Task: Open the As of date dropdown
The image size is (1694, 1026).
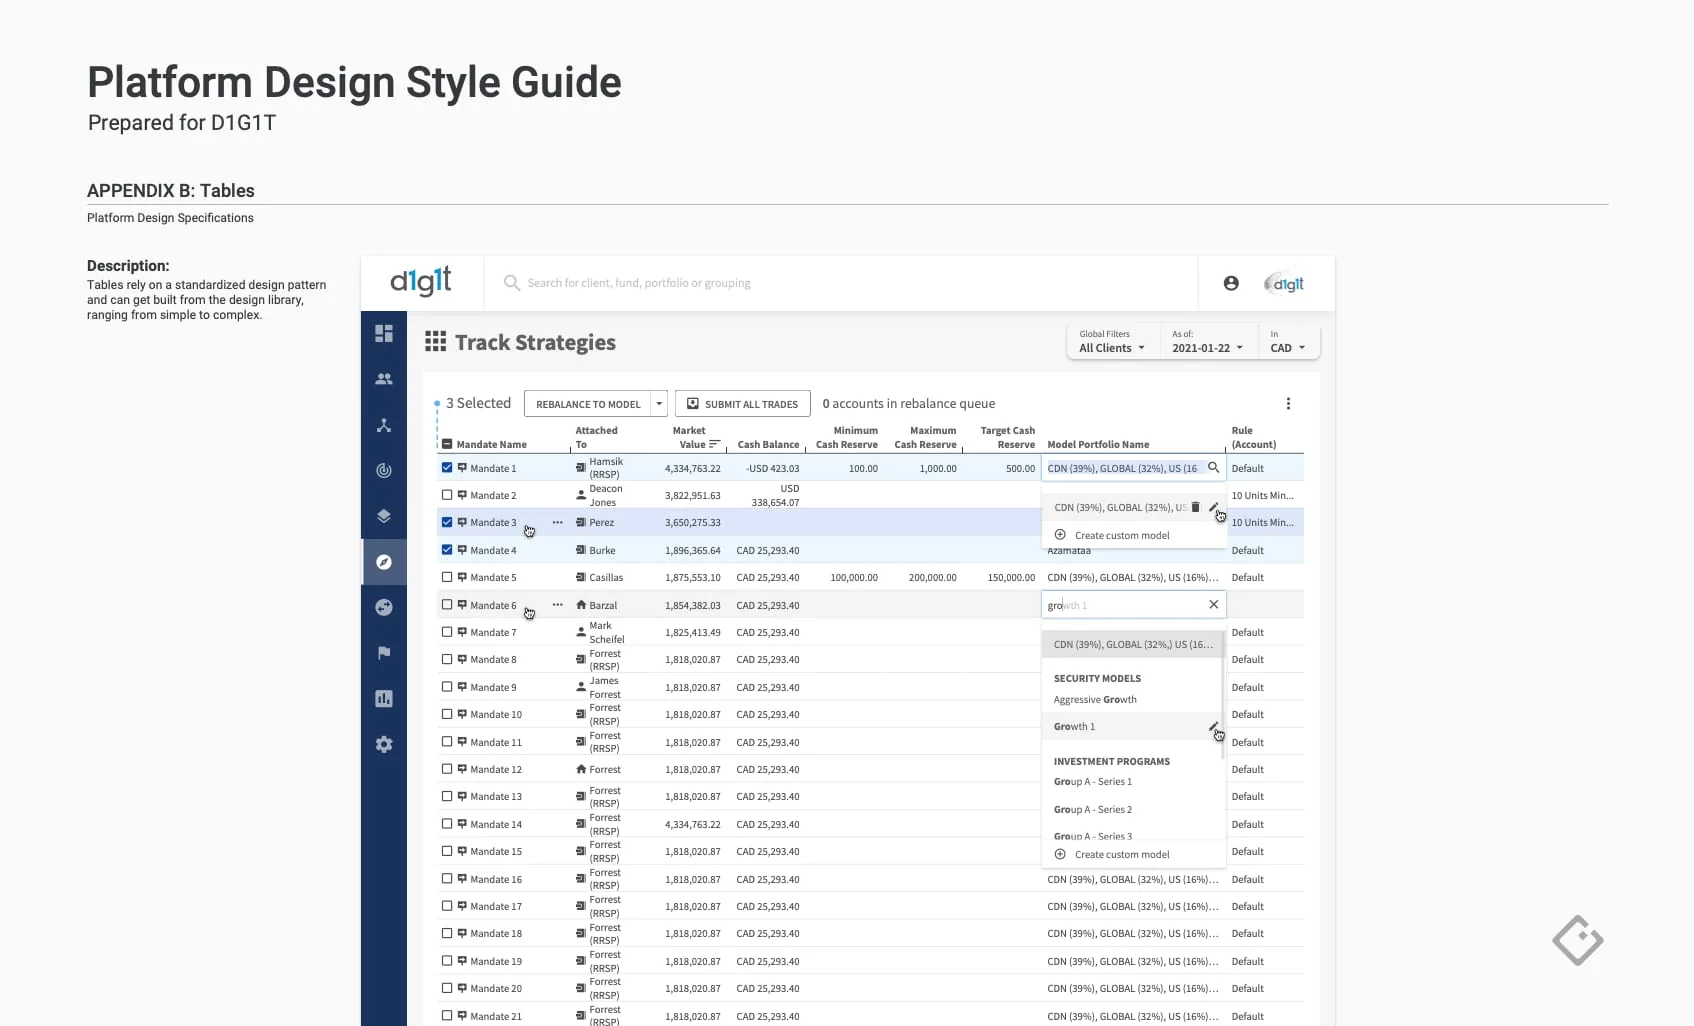Action: [1207, 342]
